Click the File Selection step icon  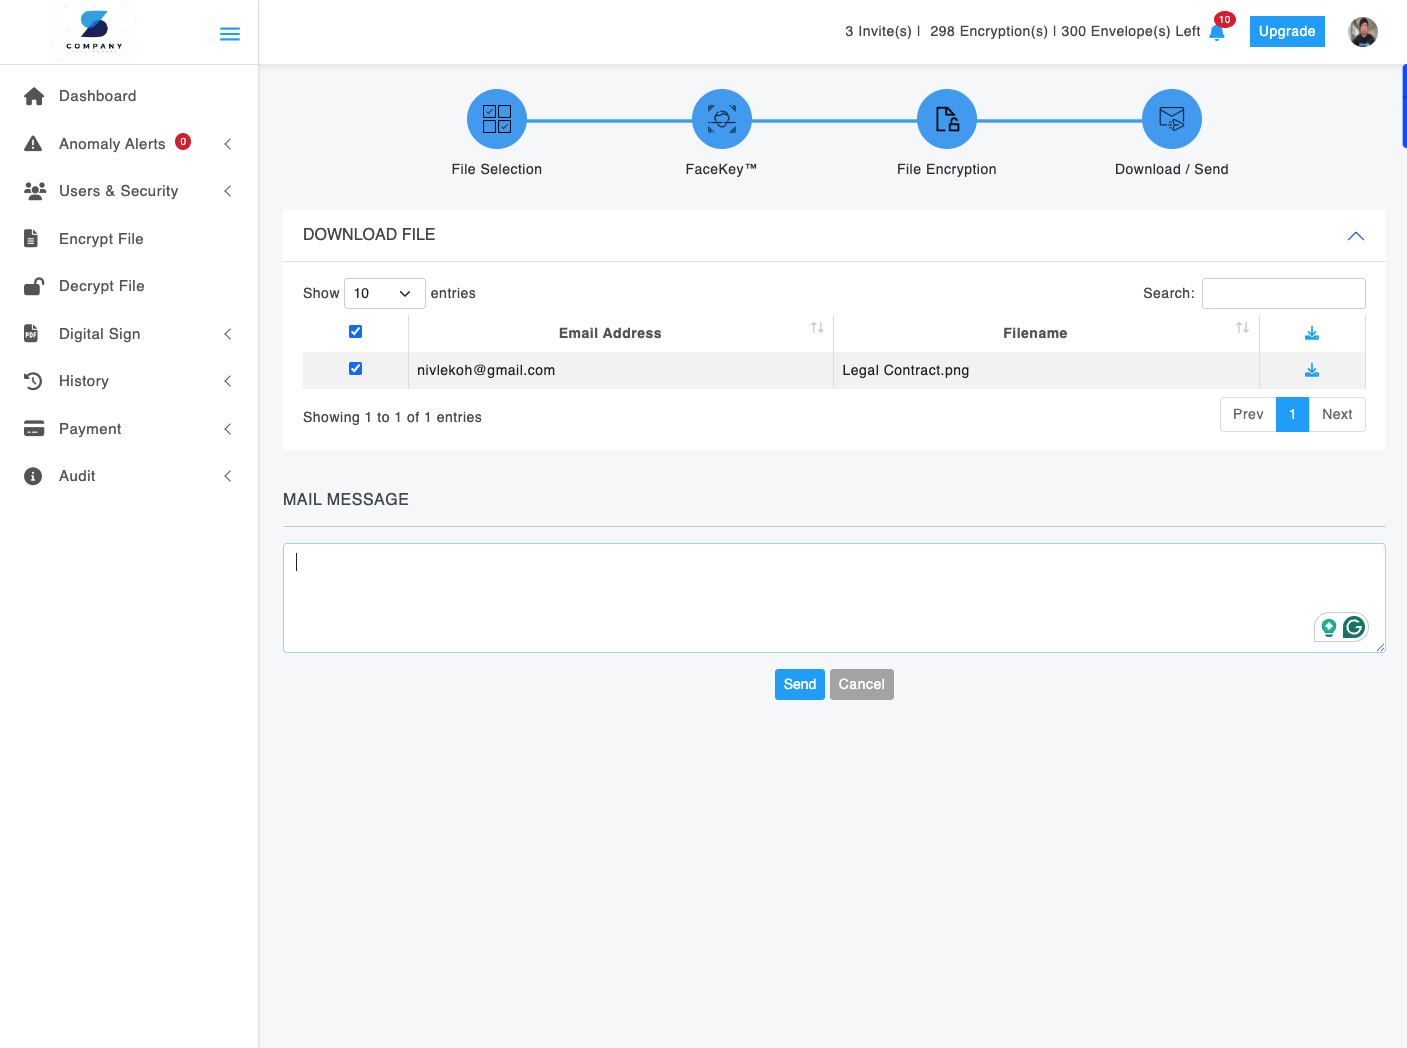[497, 119]
